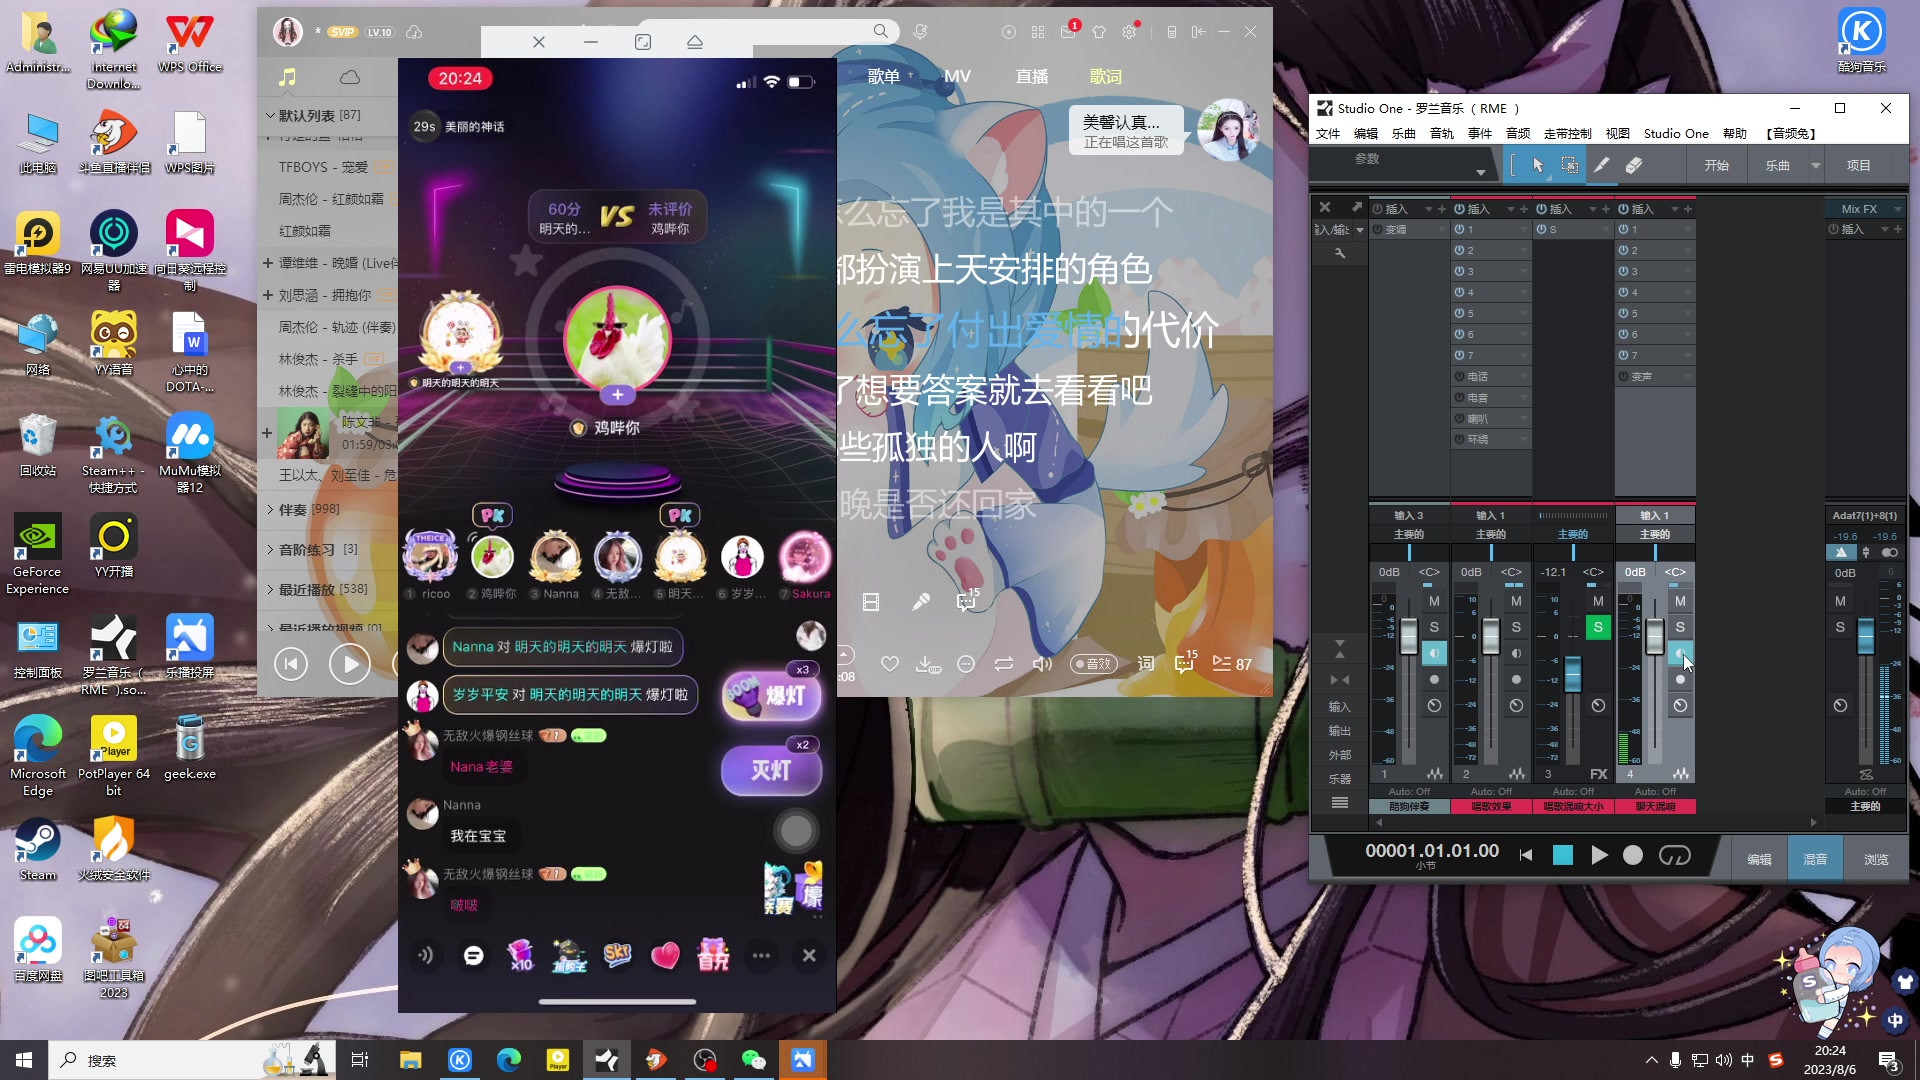Click the MV film icon in Kugou

[871, 601]
